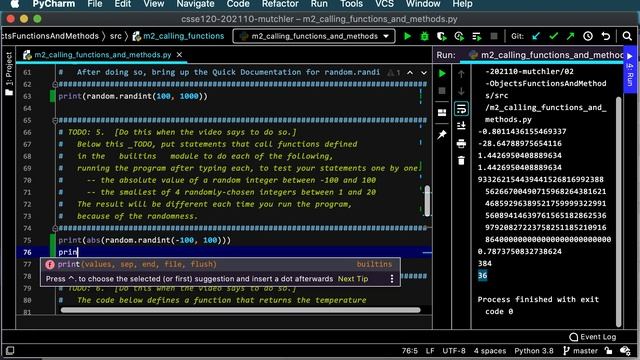The height and width of the screenshot is (360, 640).
Task: Open the Refactor menu
Action: [x=280, y=4]
